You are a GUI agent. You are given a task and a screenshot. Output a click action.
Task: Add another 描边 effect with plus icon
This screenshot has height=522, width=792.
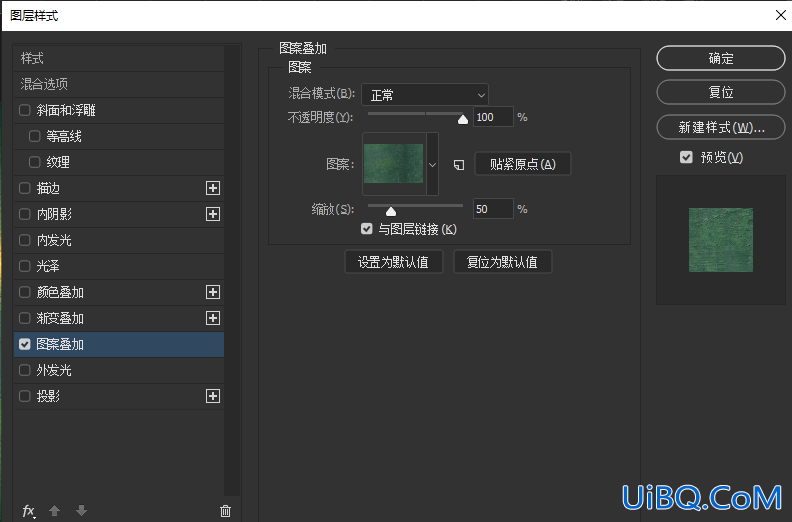(x=213, y=188)
